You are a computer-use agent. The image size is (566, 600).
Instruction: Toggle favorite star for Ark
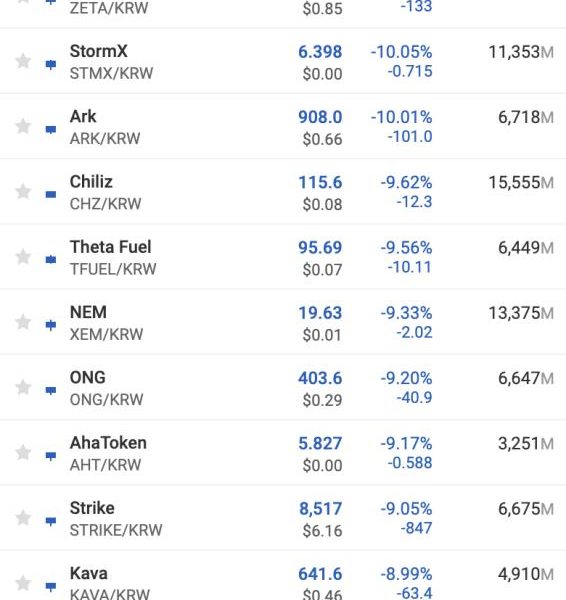(23, 126)
